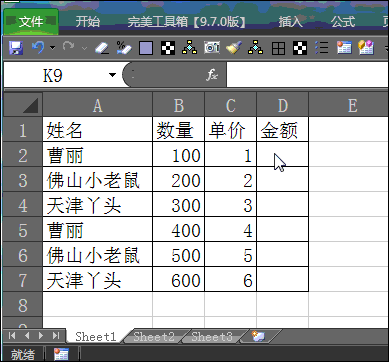This screenshot has height=362, width=389.
Task: Click the bulleted list toolbar icon
Action: coord(322,48)
